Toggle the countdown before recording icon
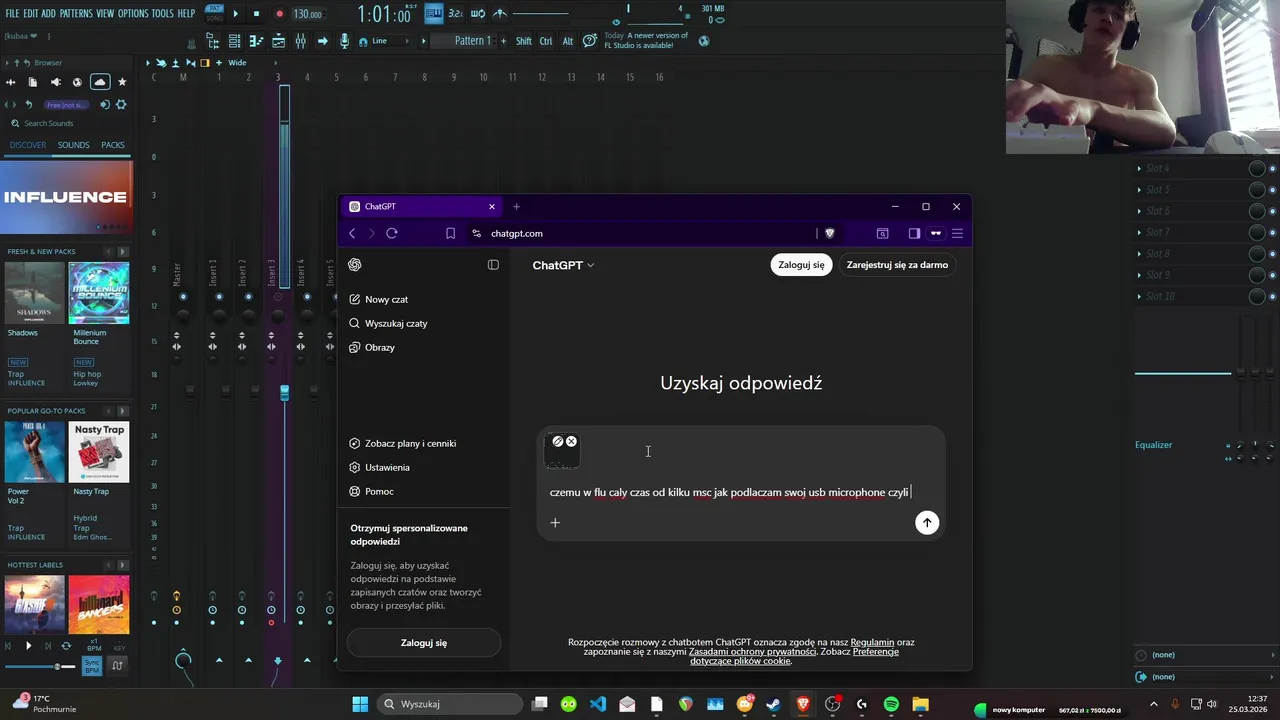Image resolution: width=1280 pixels, height=720 pixels. click(455, 14)
